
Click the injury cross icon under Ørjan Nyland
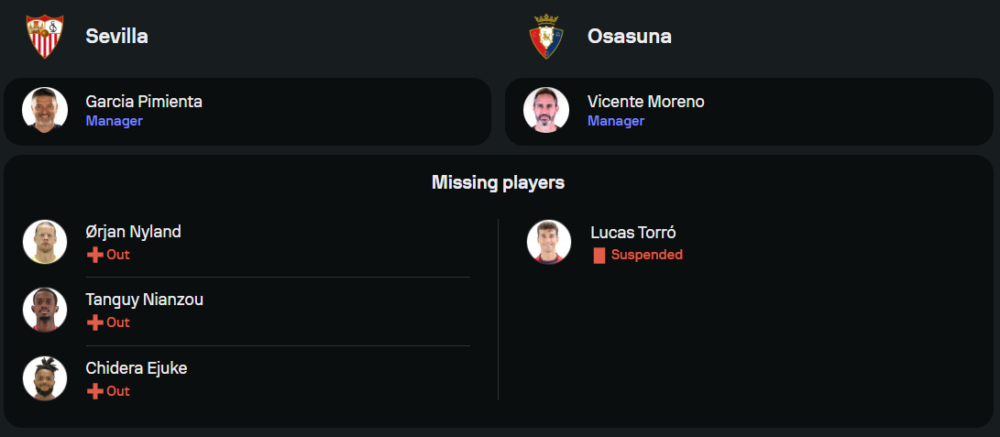(95, 255)
